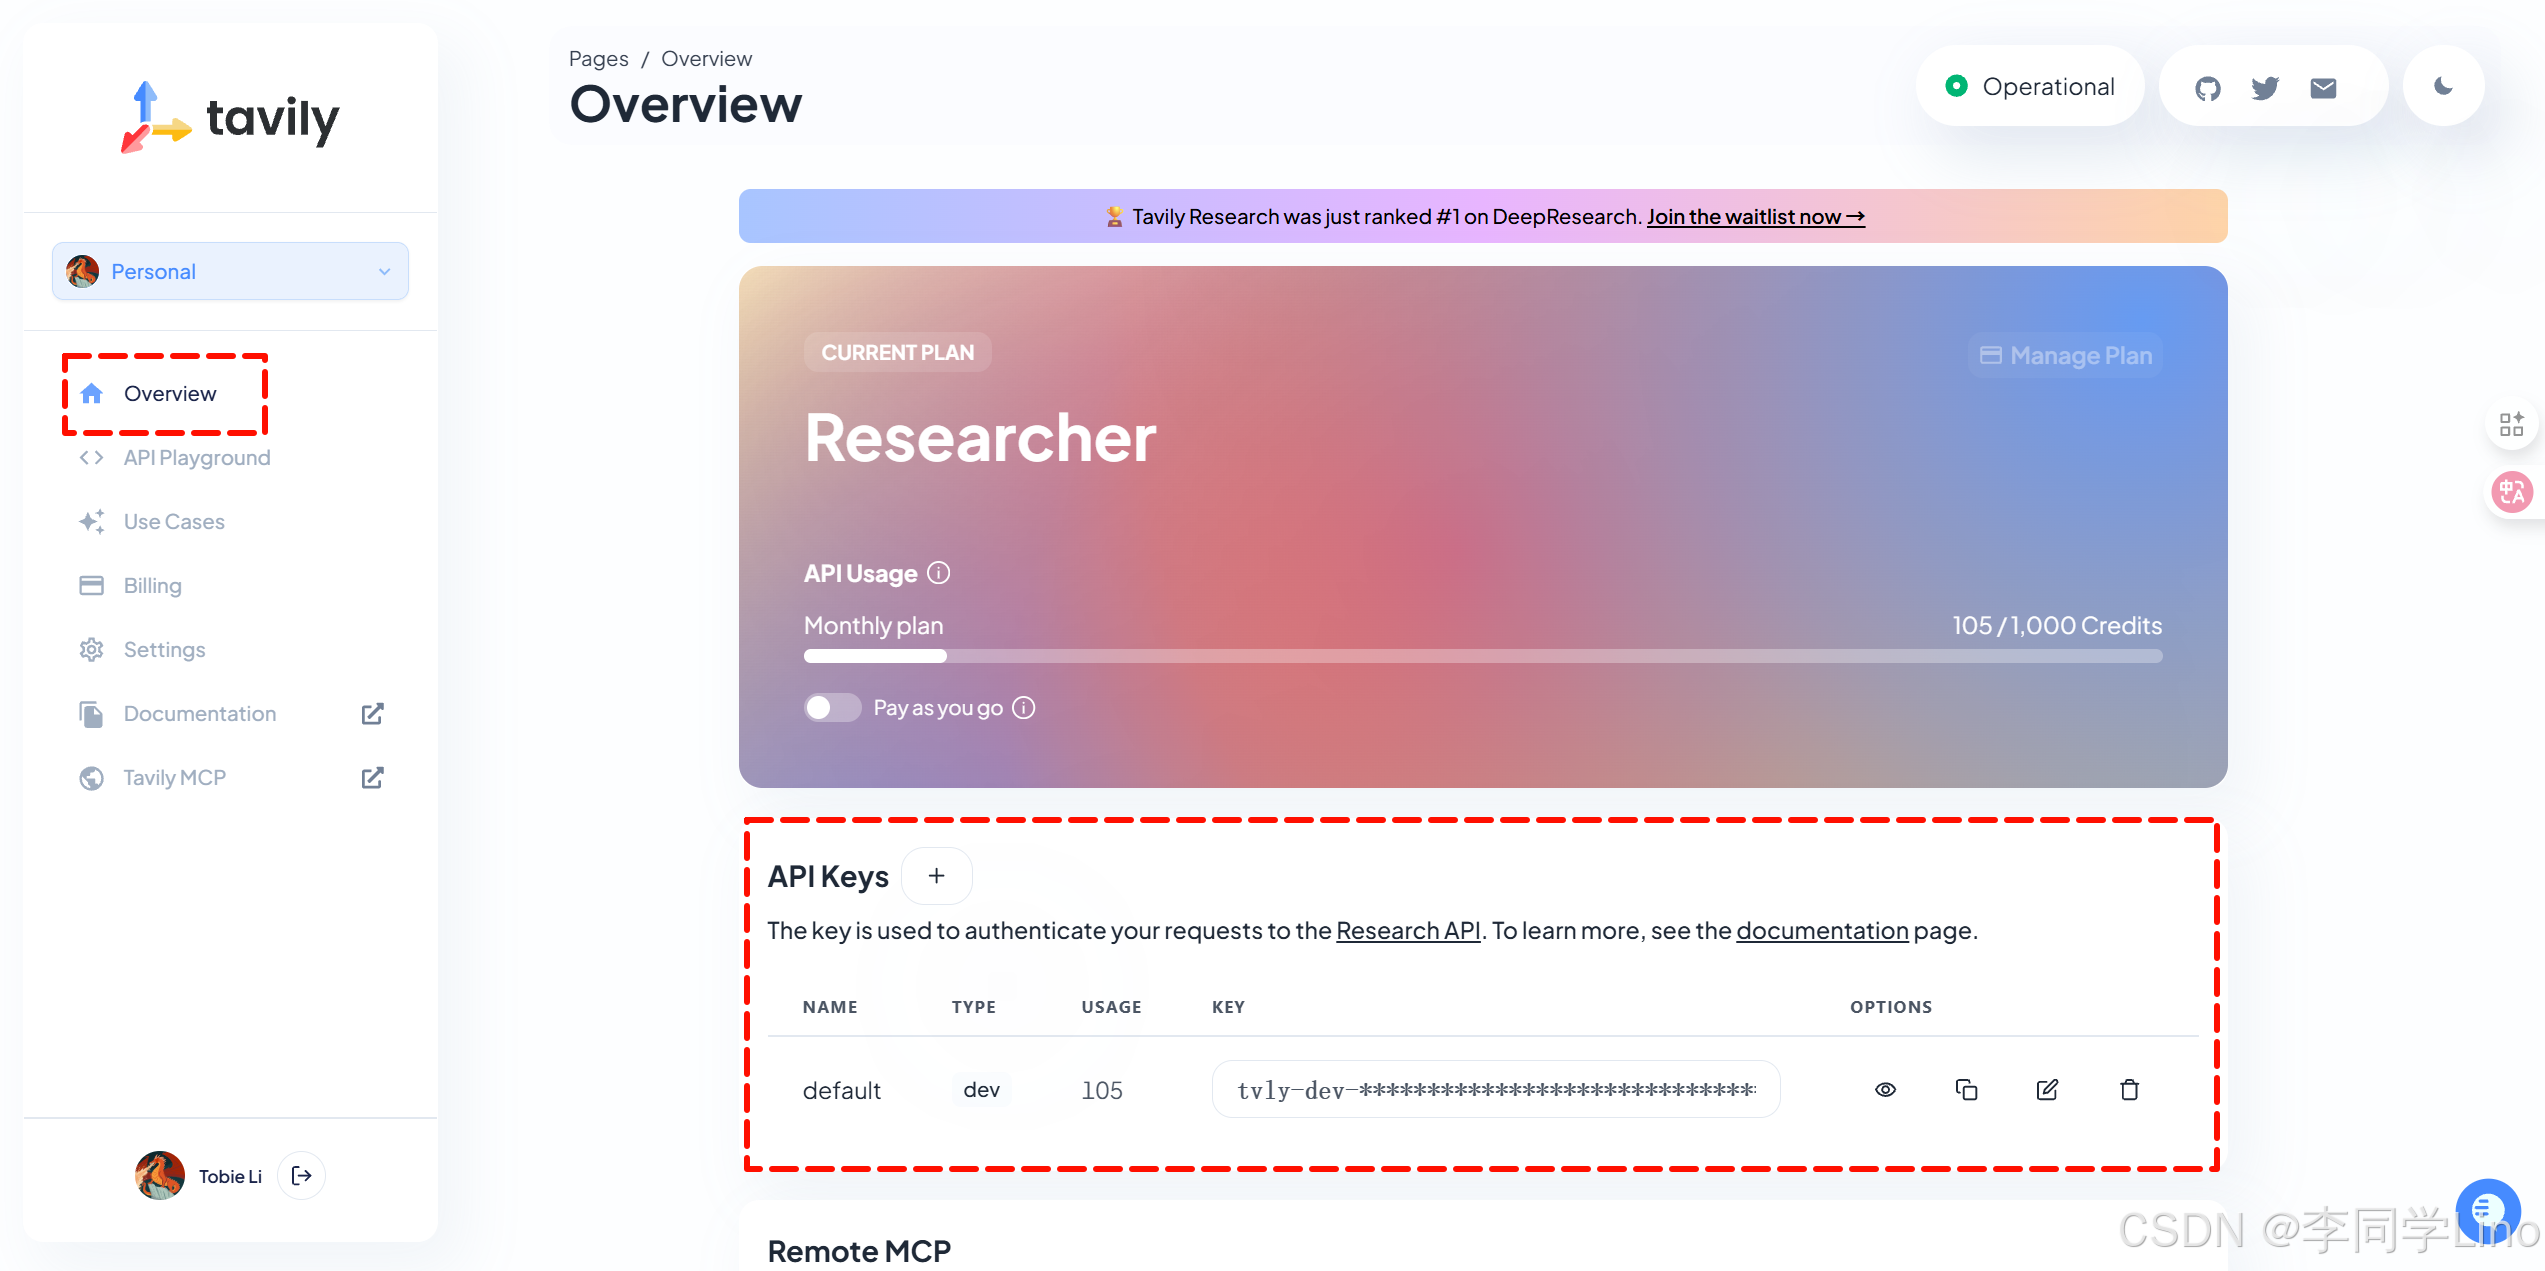
Task: Open the GitHub icon link
Action: (x=2208, y=88)
